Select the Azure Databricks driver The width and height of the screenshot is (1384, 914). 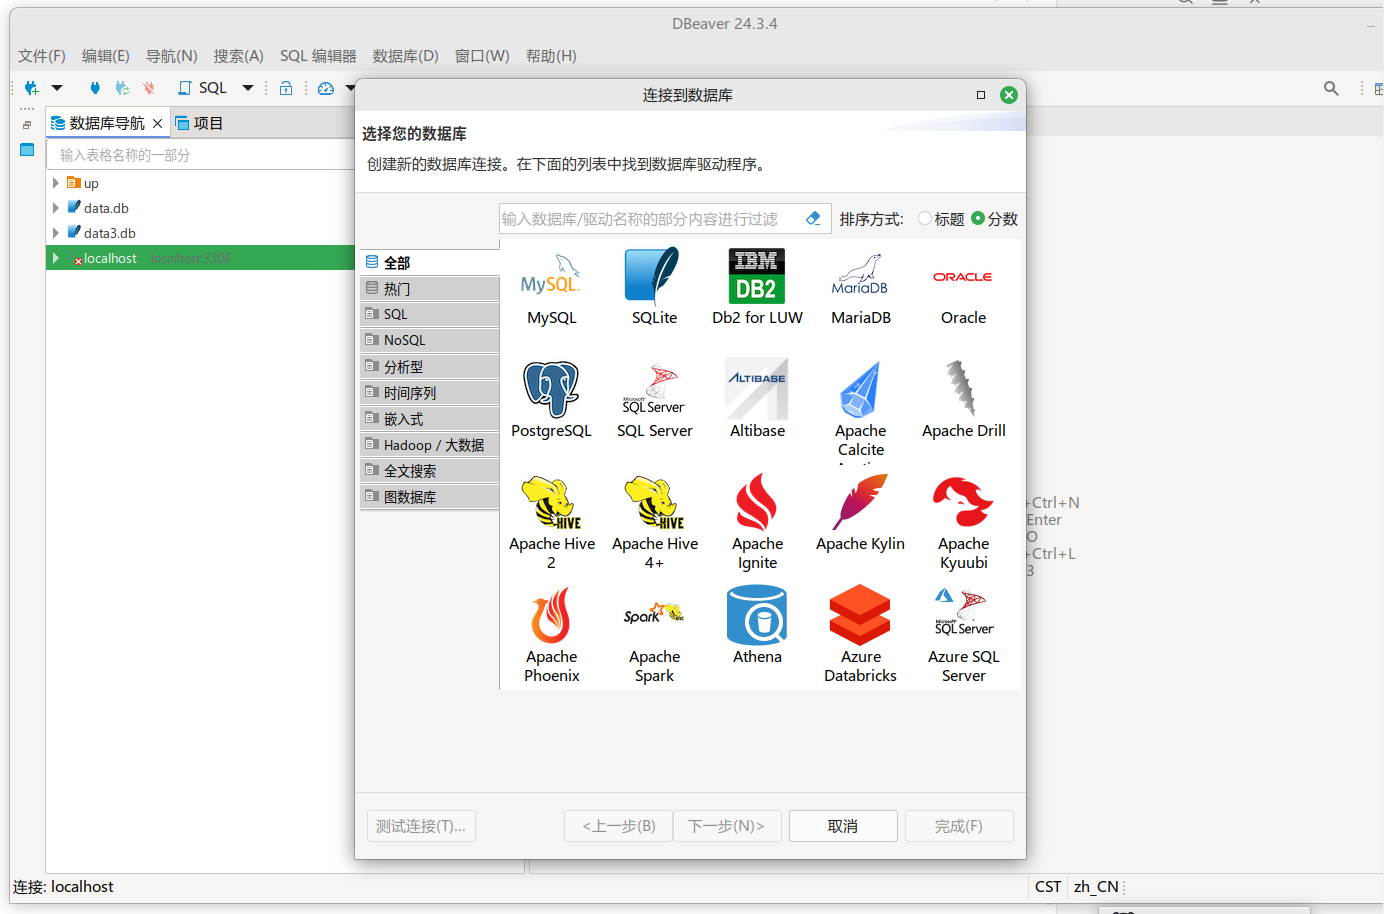click(860, 636)
